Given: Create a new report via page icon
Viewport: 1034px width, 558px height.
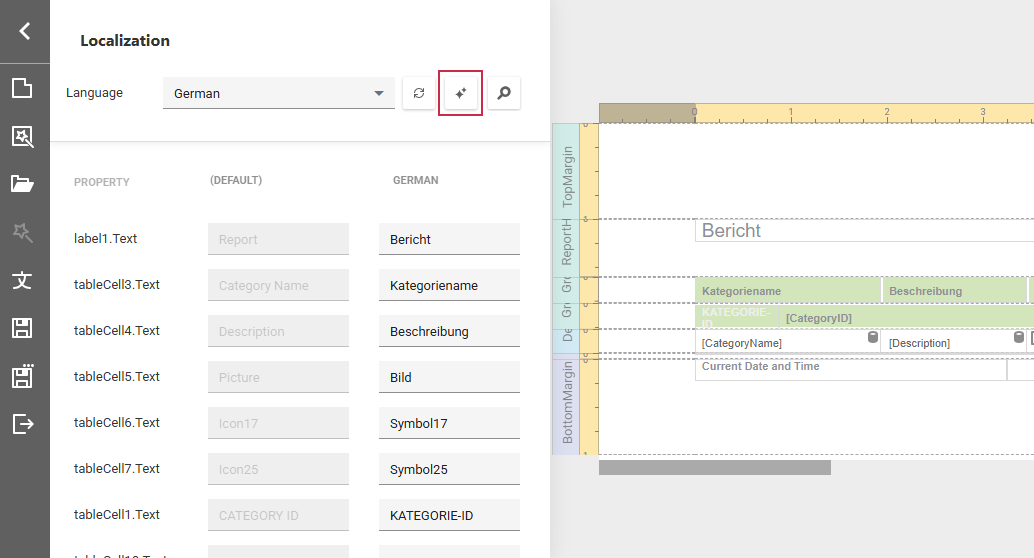Looking at the screenshot, I should click(22, 88).
